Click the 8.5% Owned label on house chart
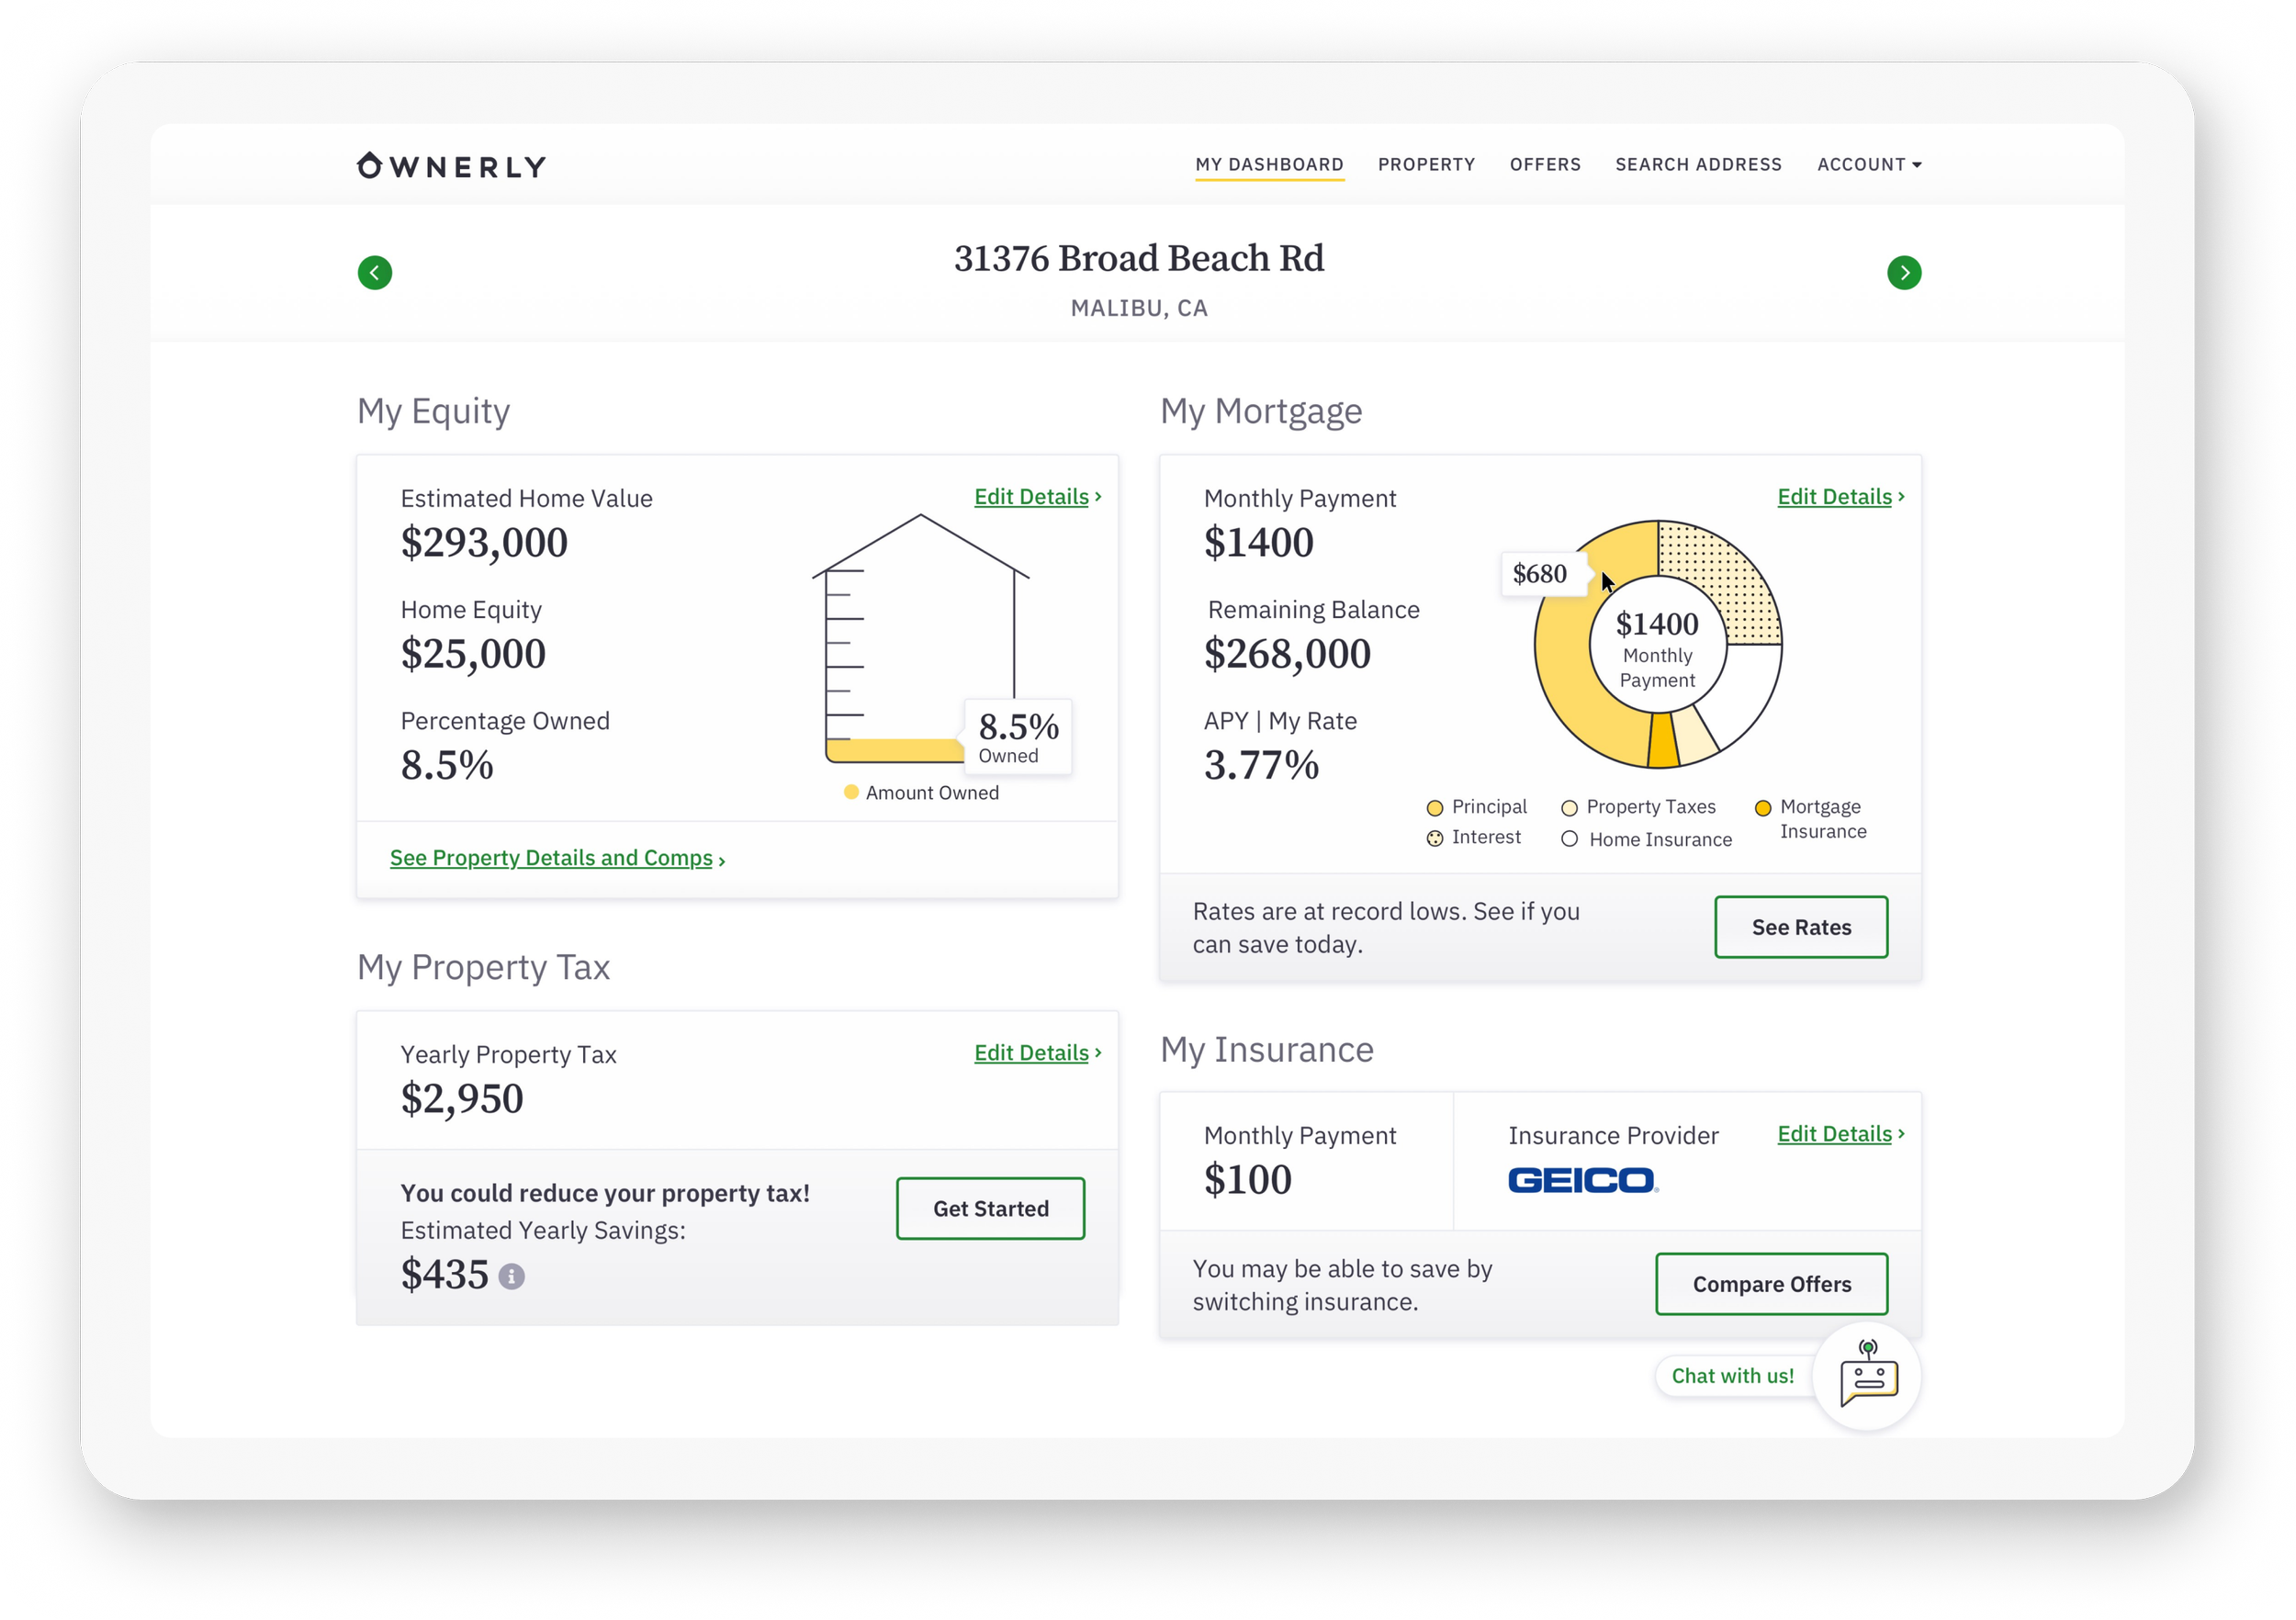The height and width of the screenshot is (1620, 2296). coord(1017,737)
